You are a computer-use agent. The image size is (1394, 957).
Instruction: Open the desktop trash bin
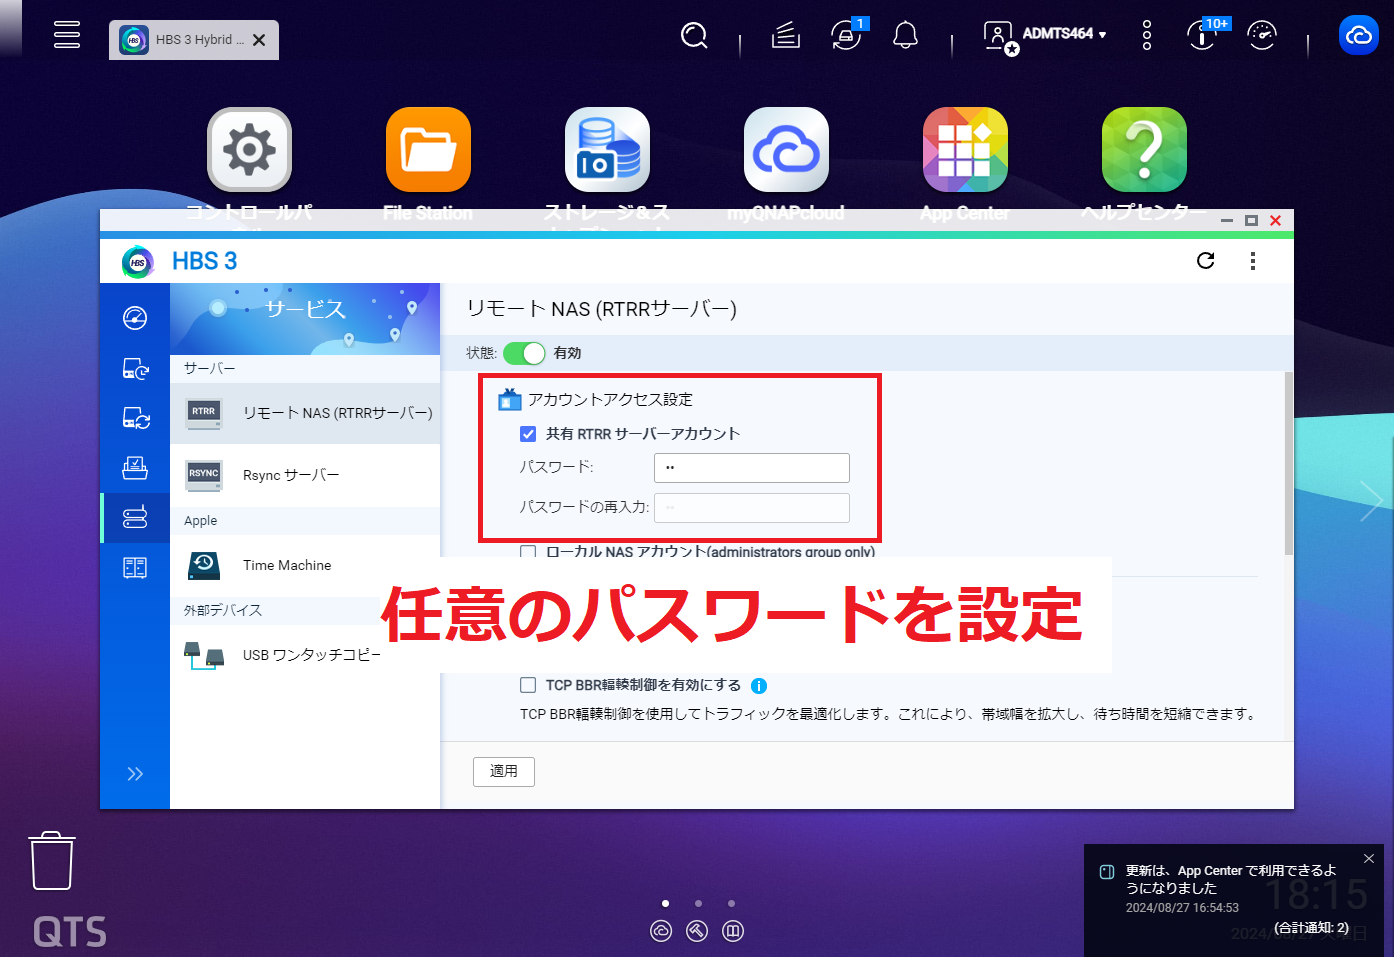tap(52, 861)
